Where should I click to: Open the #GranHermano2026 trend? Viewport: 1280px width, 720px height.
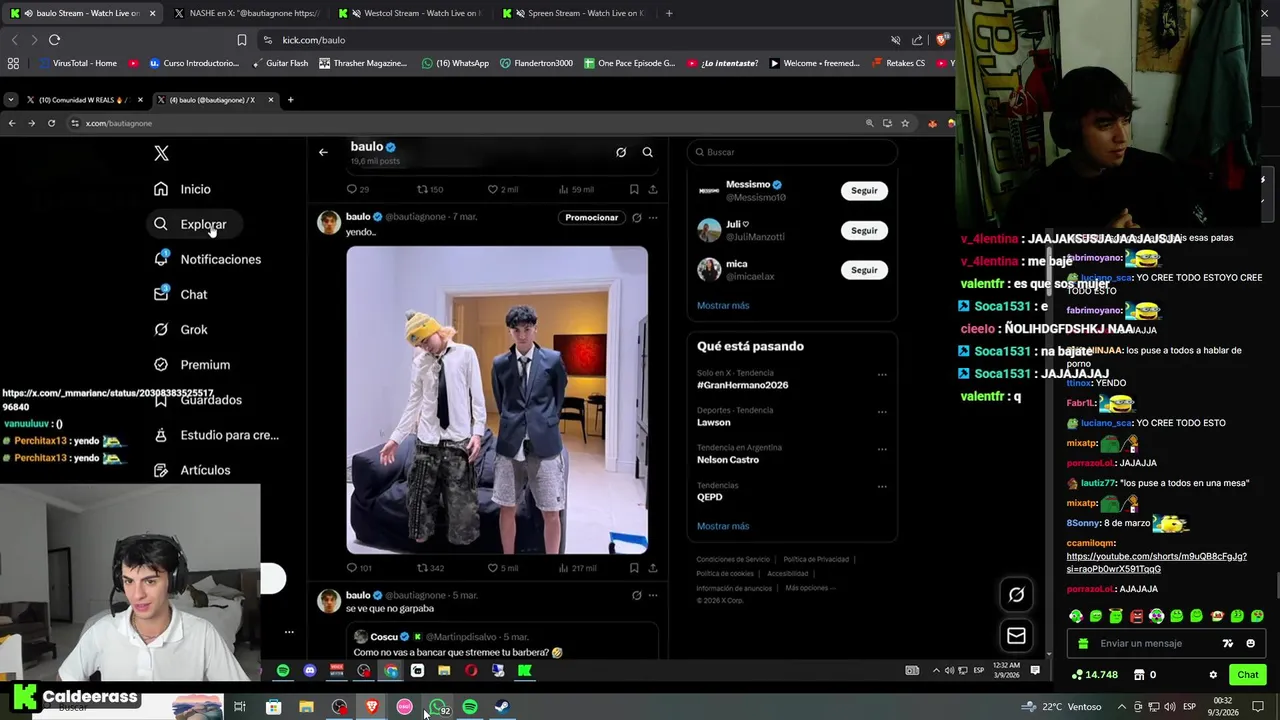(x=742, y=385)
